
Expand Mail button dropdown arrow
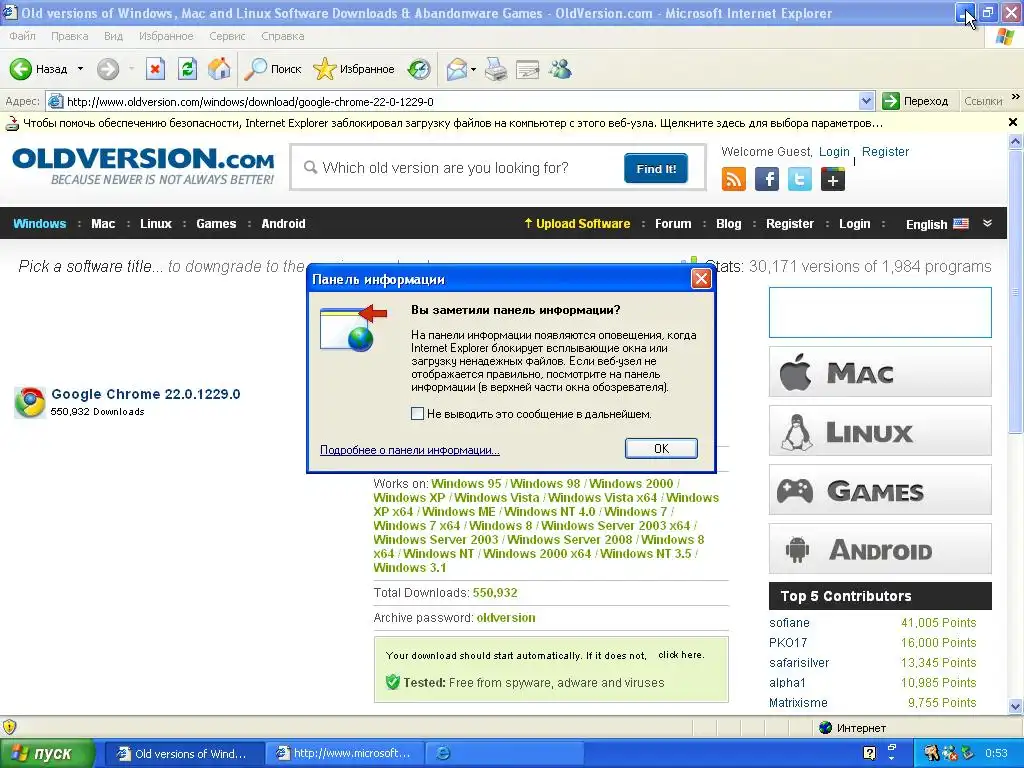[x=473, y=69]
